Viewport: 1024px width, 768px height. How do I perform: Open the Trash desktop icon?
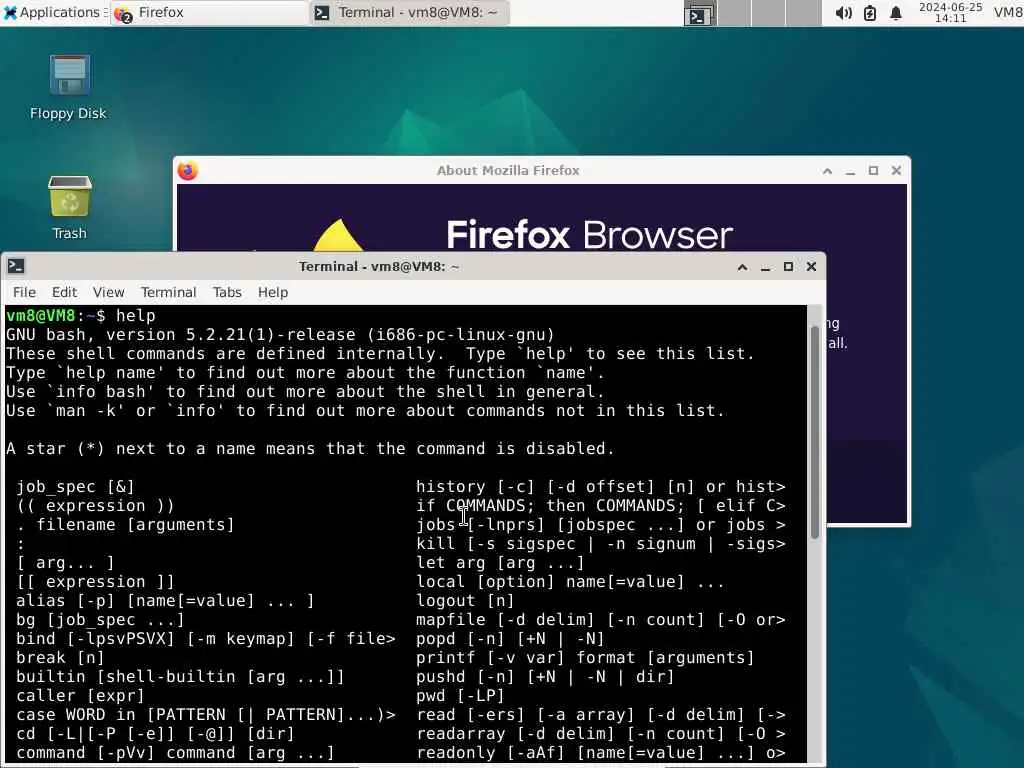69,207
